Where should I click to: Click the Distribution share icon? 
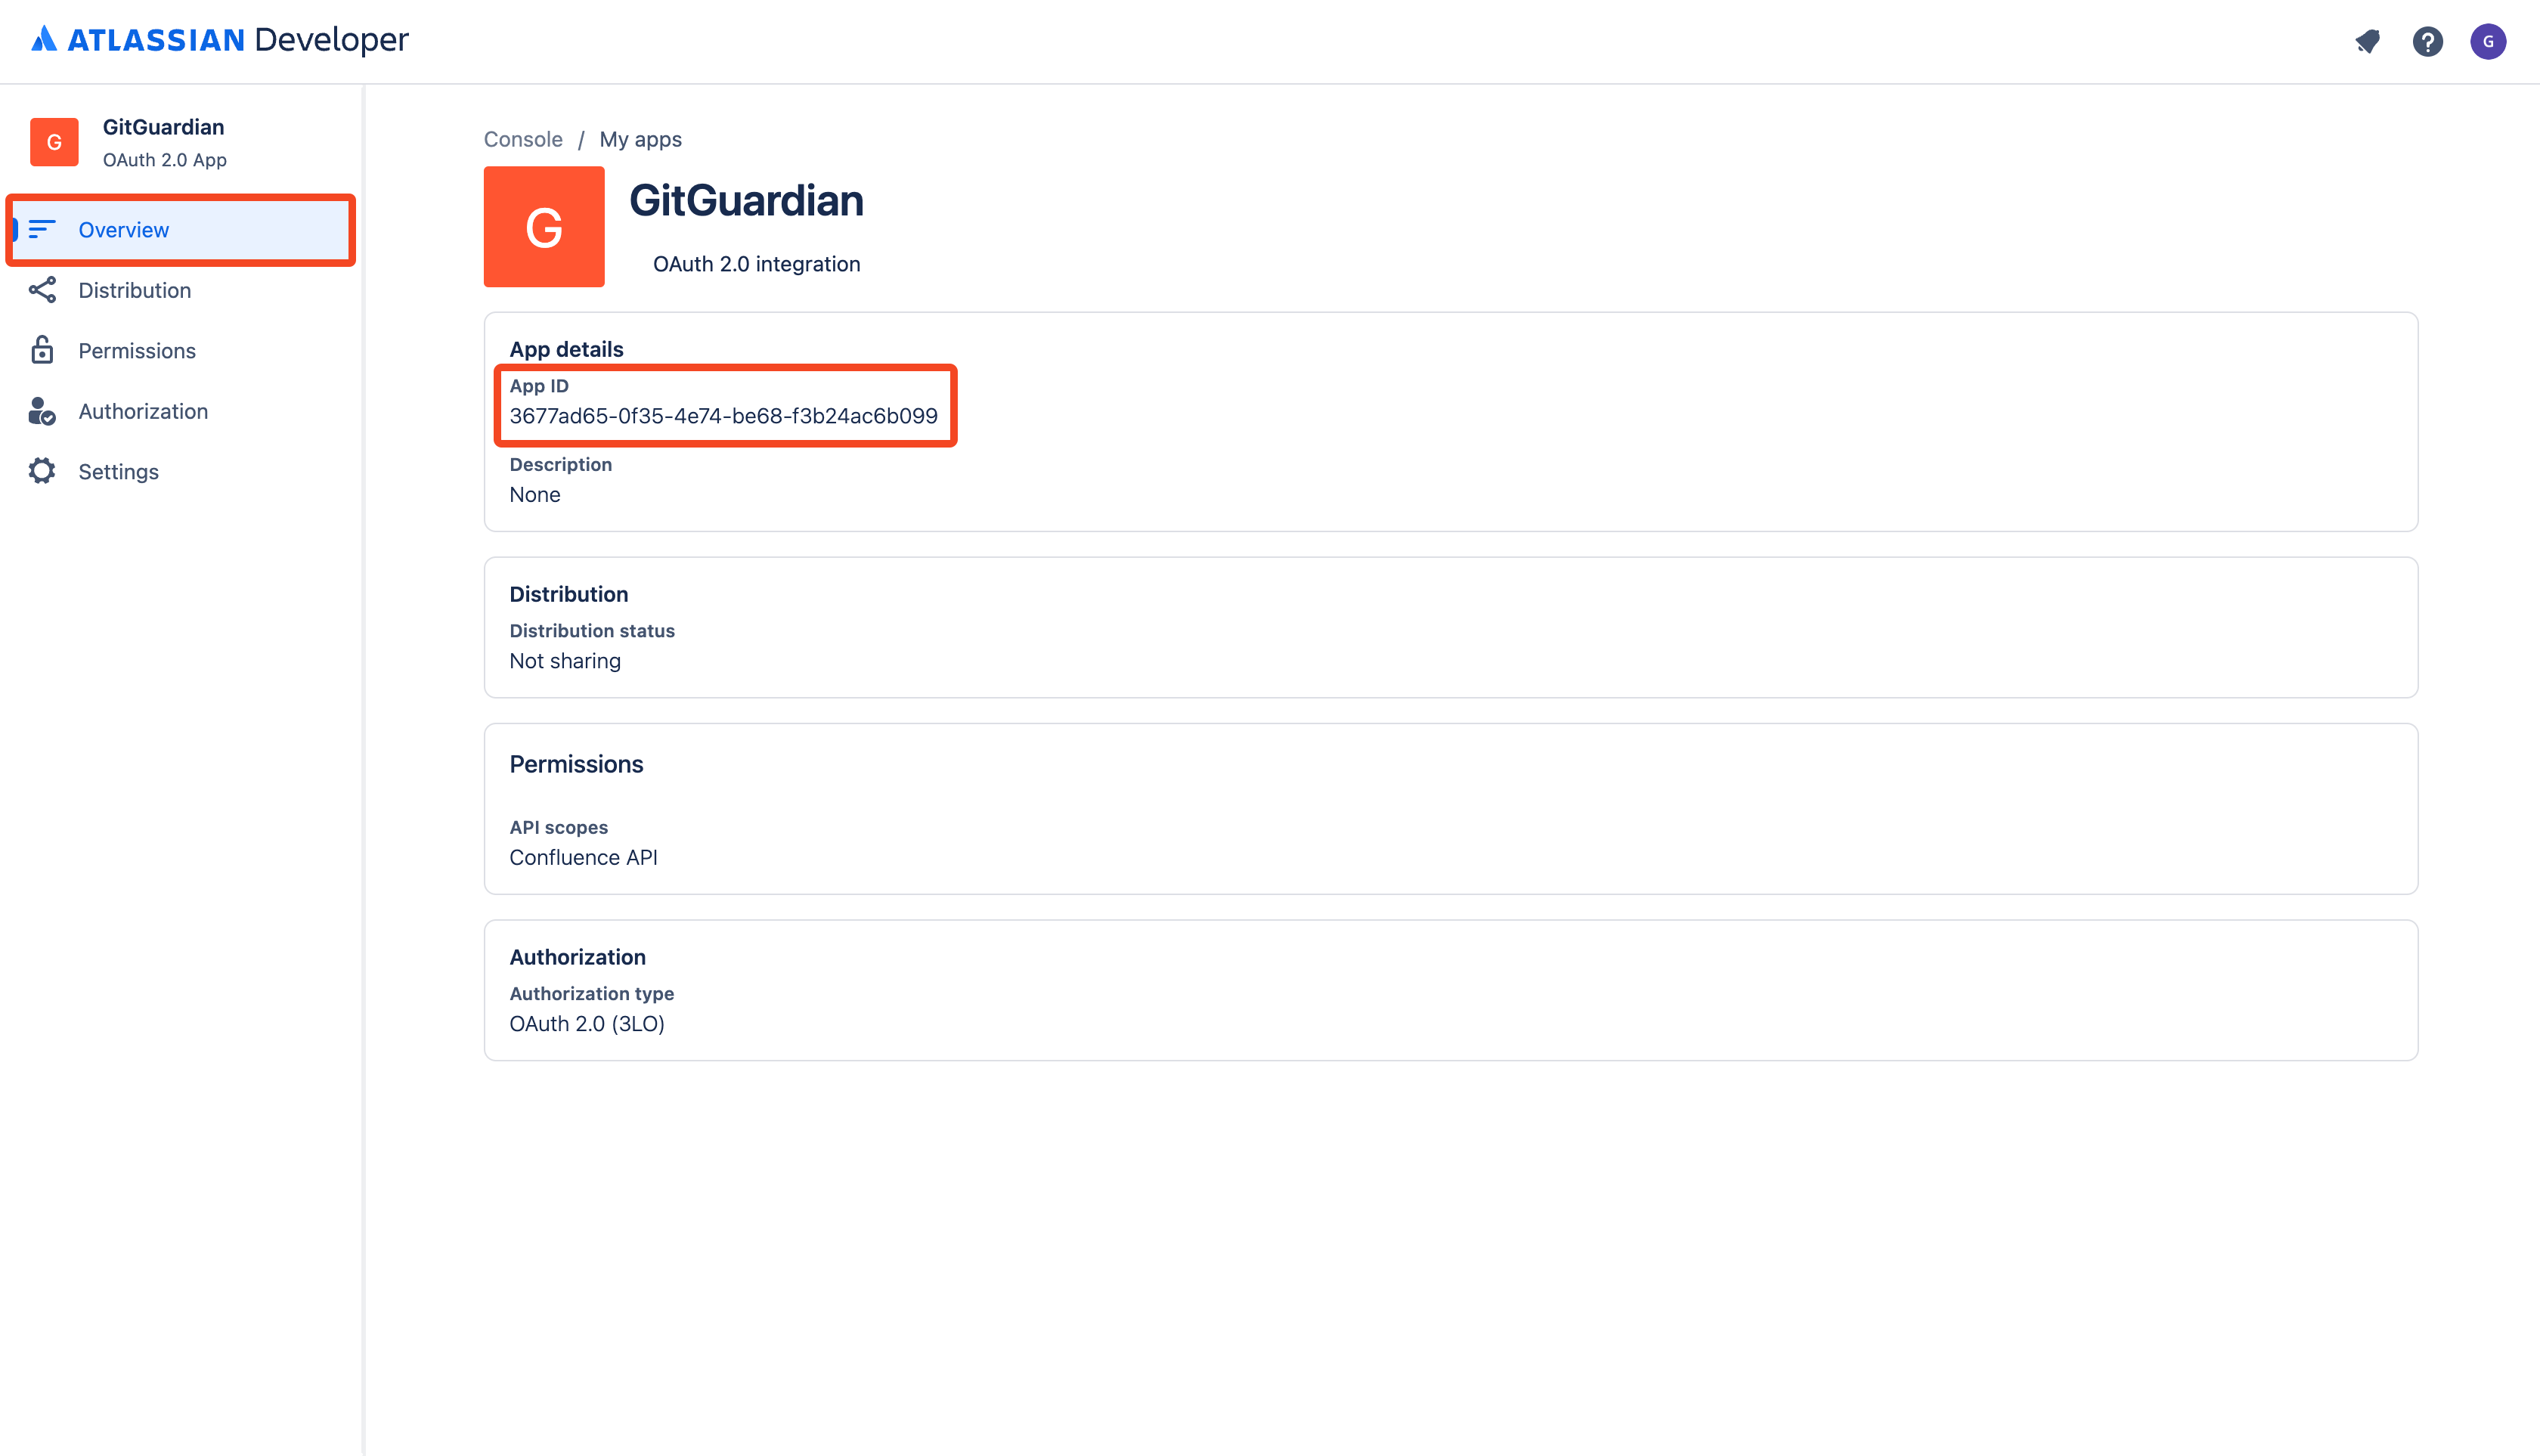[42, 290]
